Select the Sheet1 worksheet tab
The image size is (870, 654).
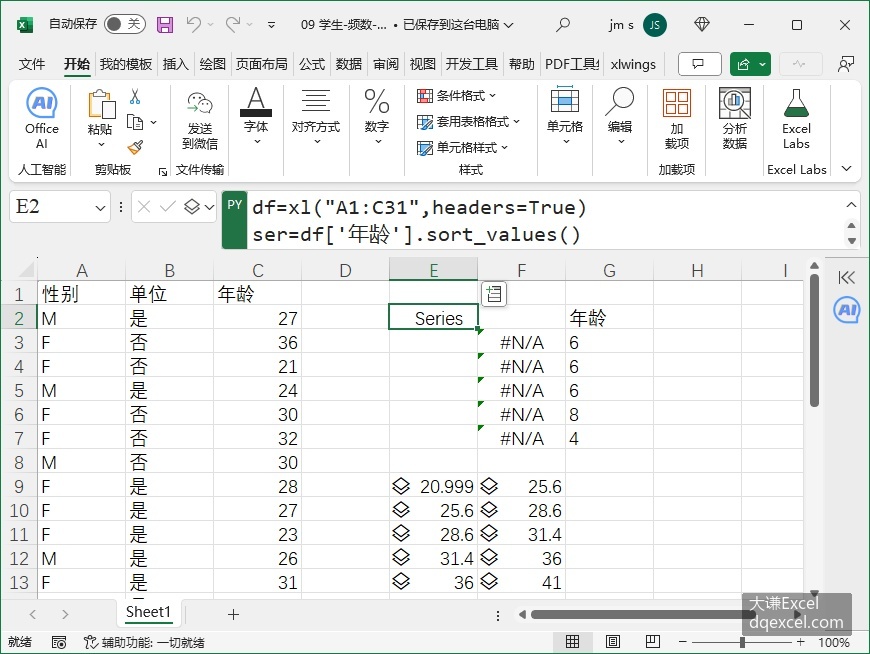point(148,612)
